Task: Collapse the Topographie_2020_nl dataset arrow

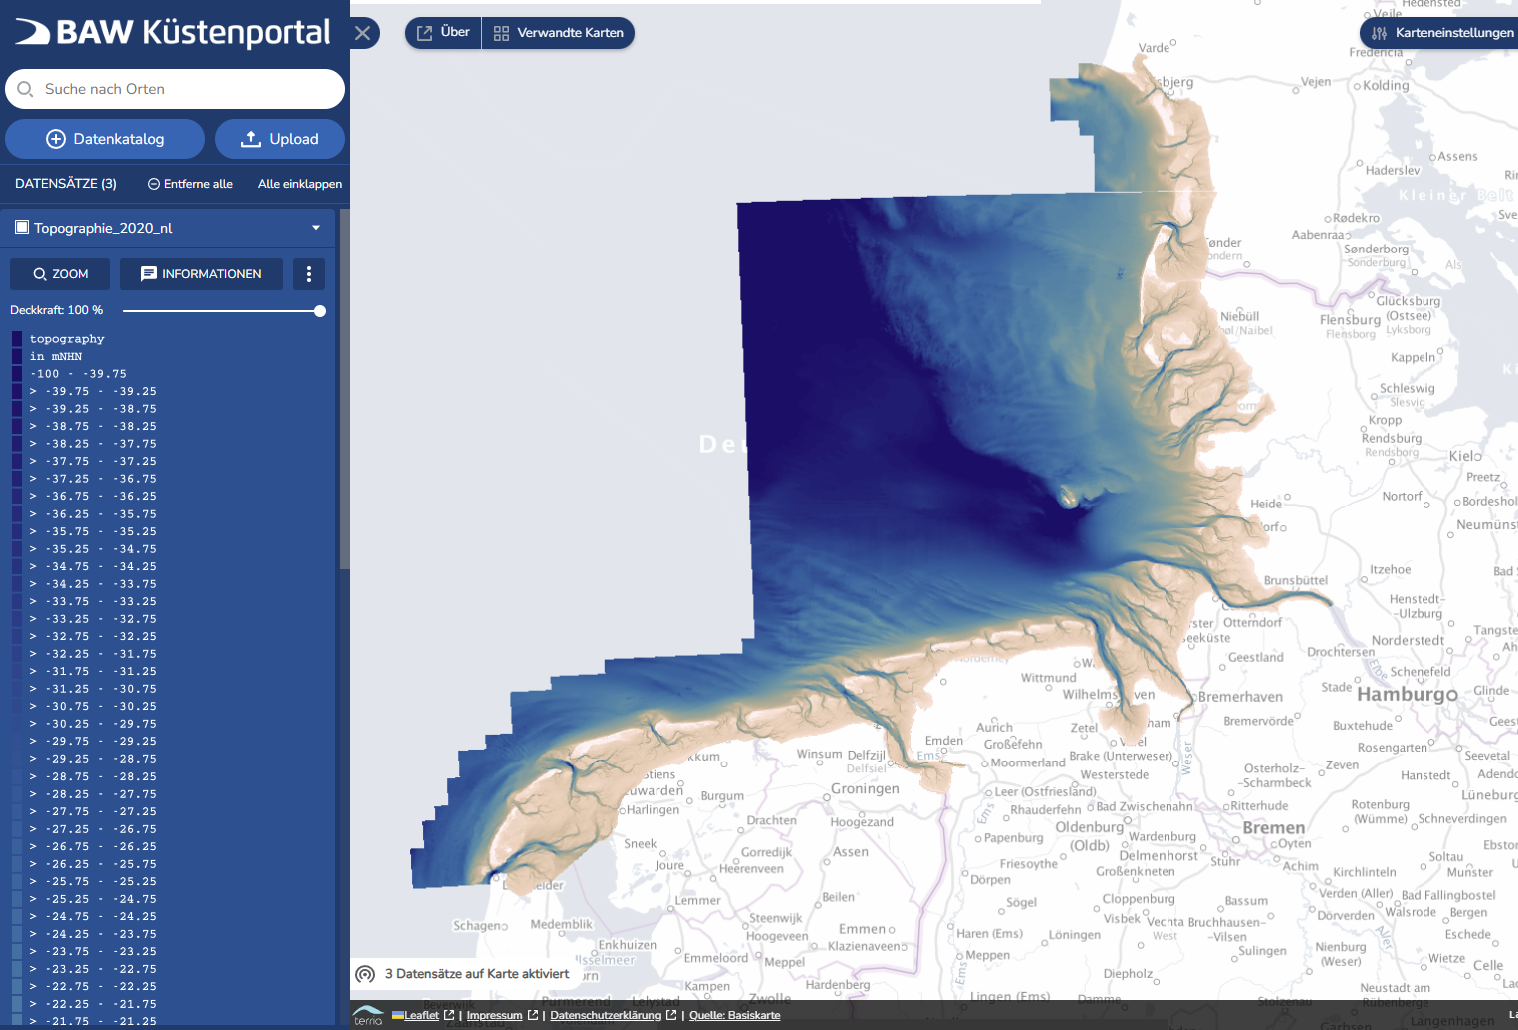Action: pos(316,228)
